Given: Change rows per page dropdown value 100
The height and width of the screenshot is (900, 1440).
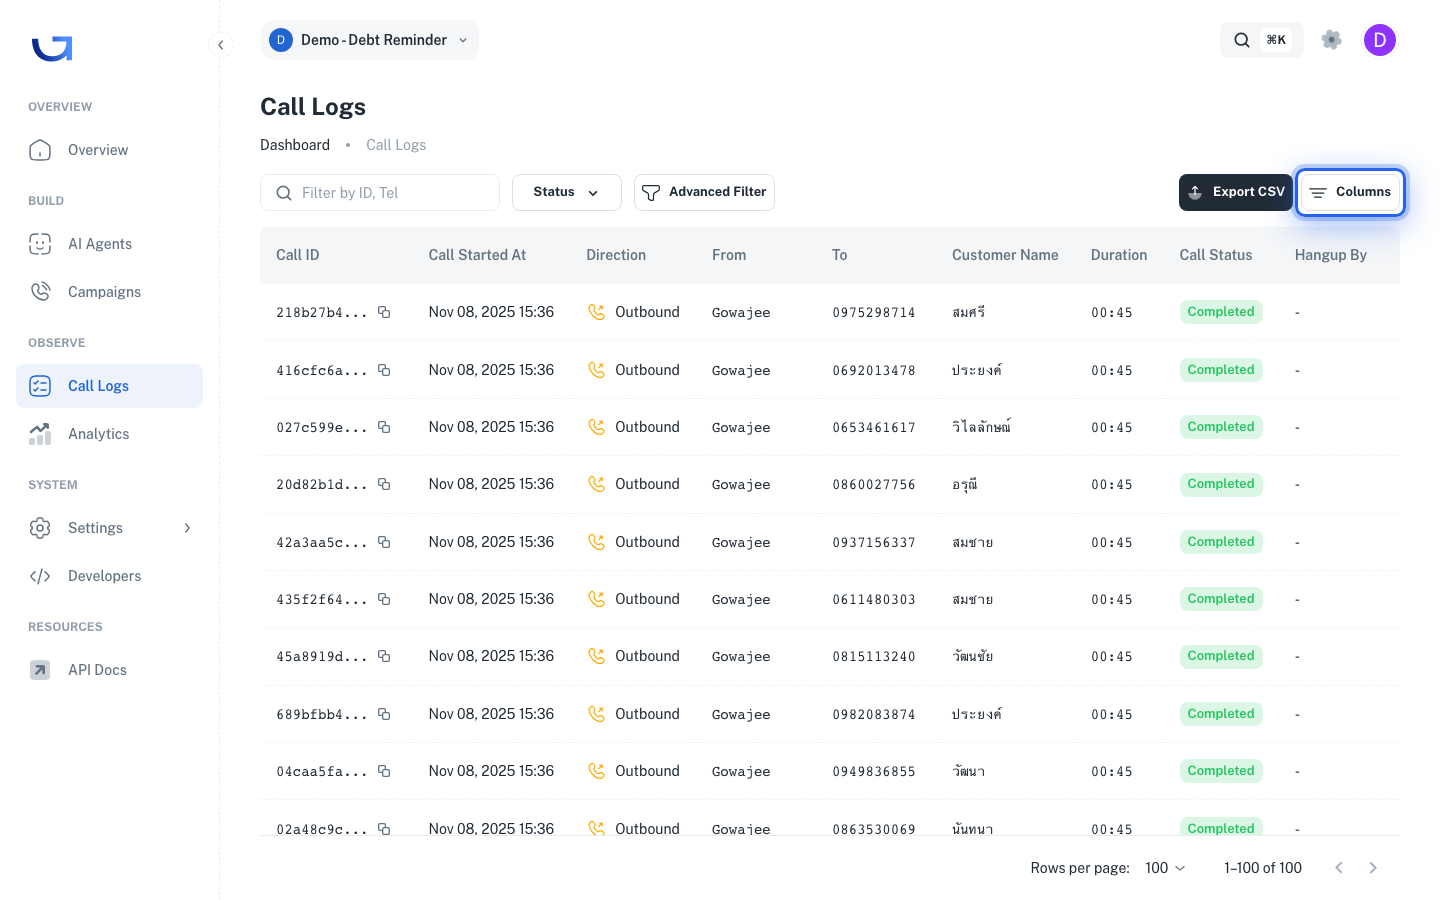Looking at the screenshot, I should tap(1165, 868).
